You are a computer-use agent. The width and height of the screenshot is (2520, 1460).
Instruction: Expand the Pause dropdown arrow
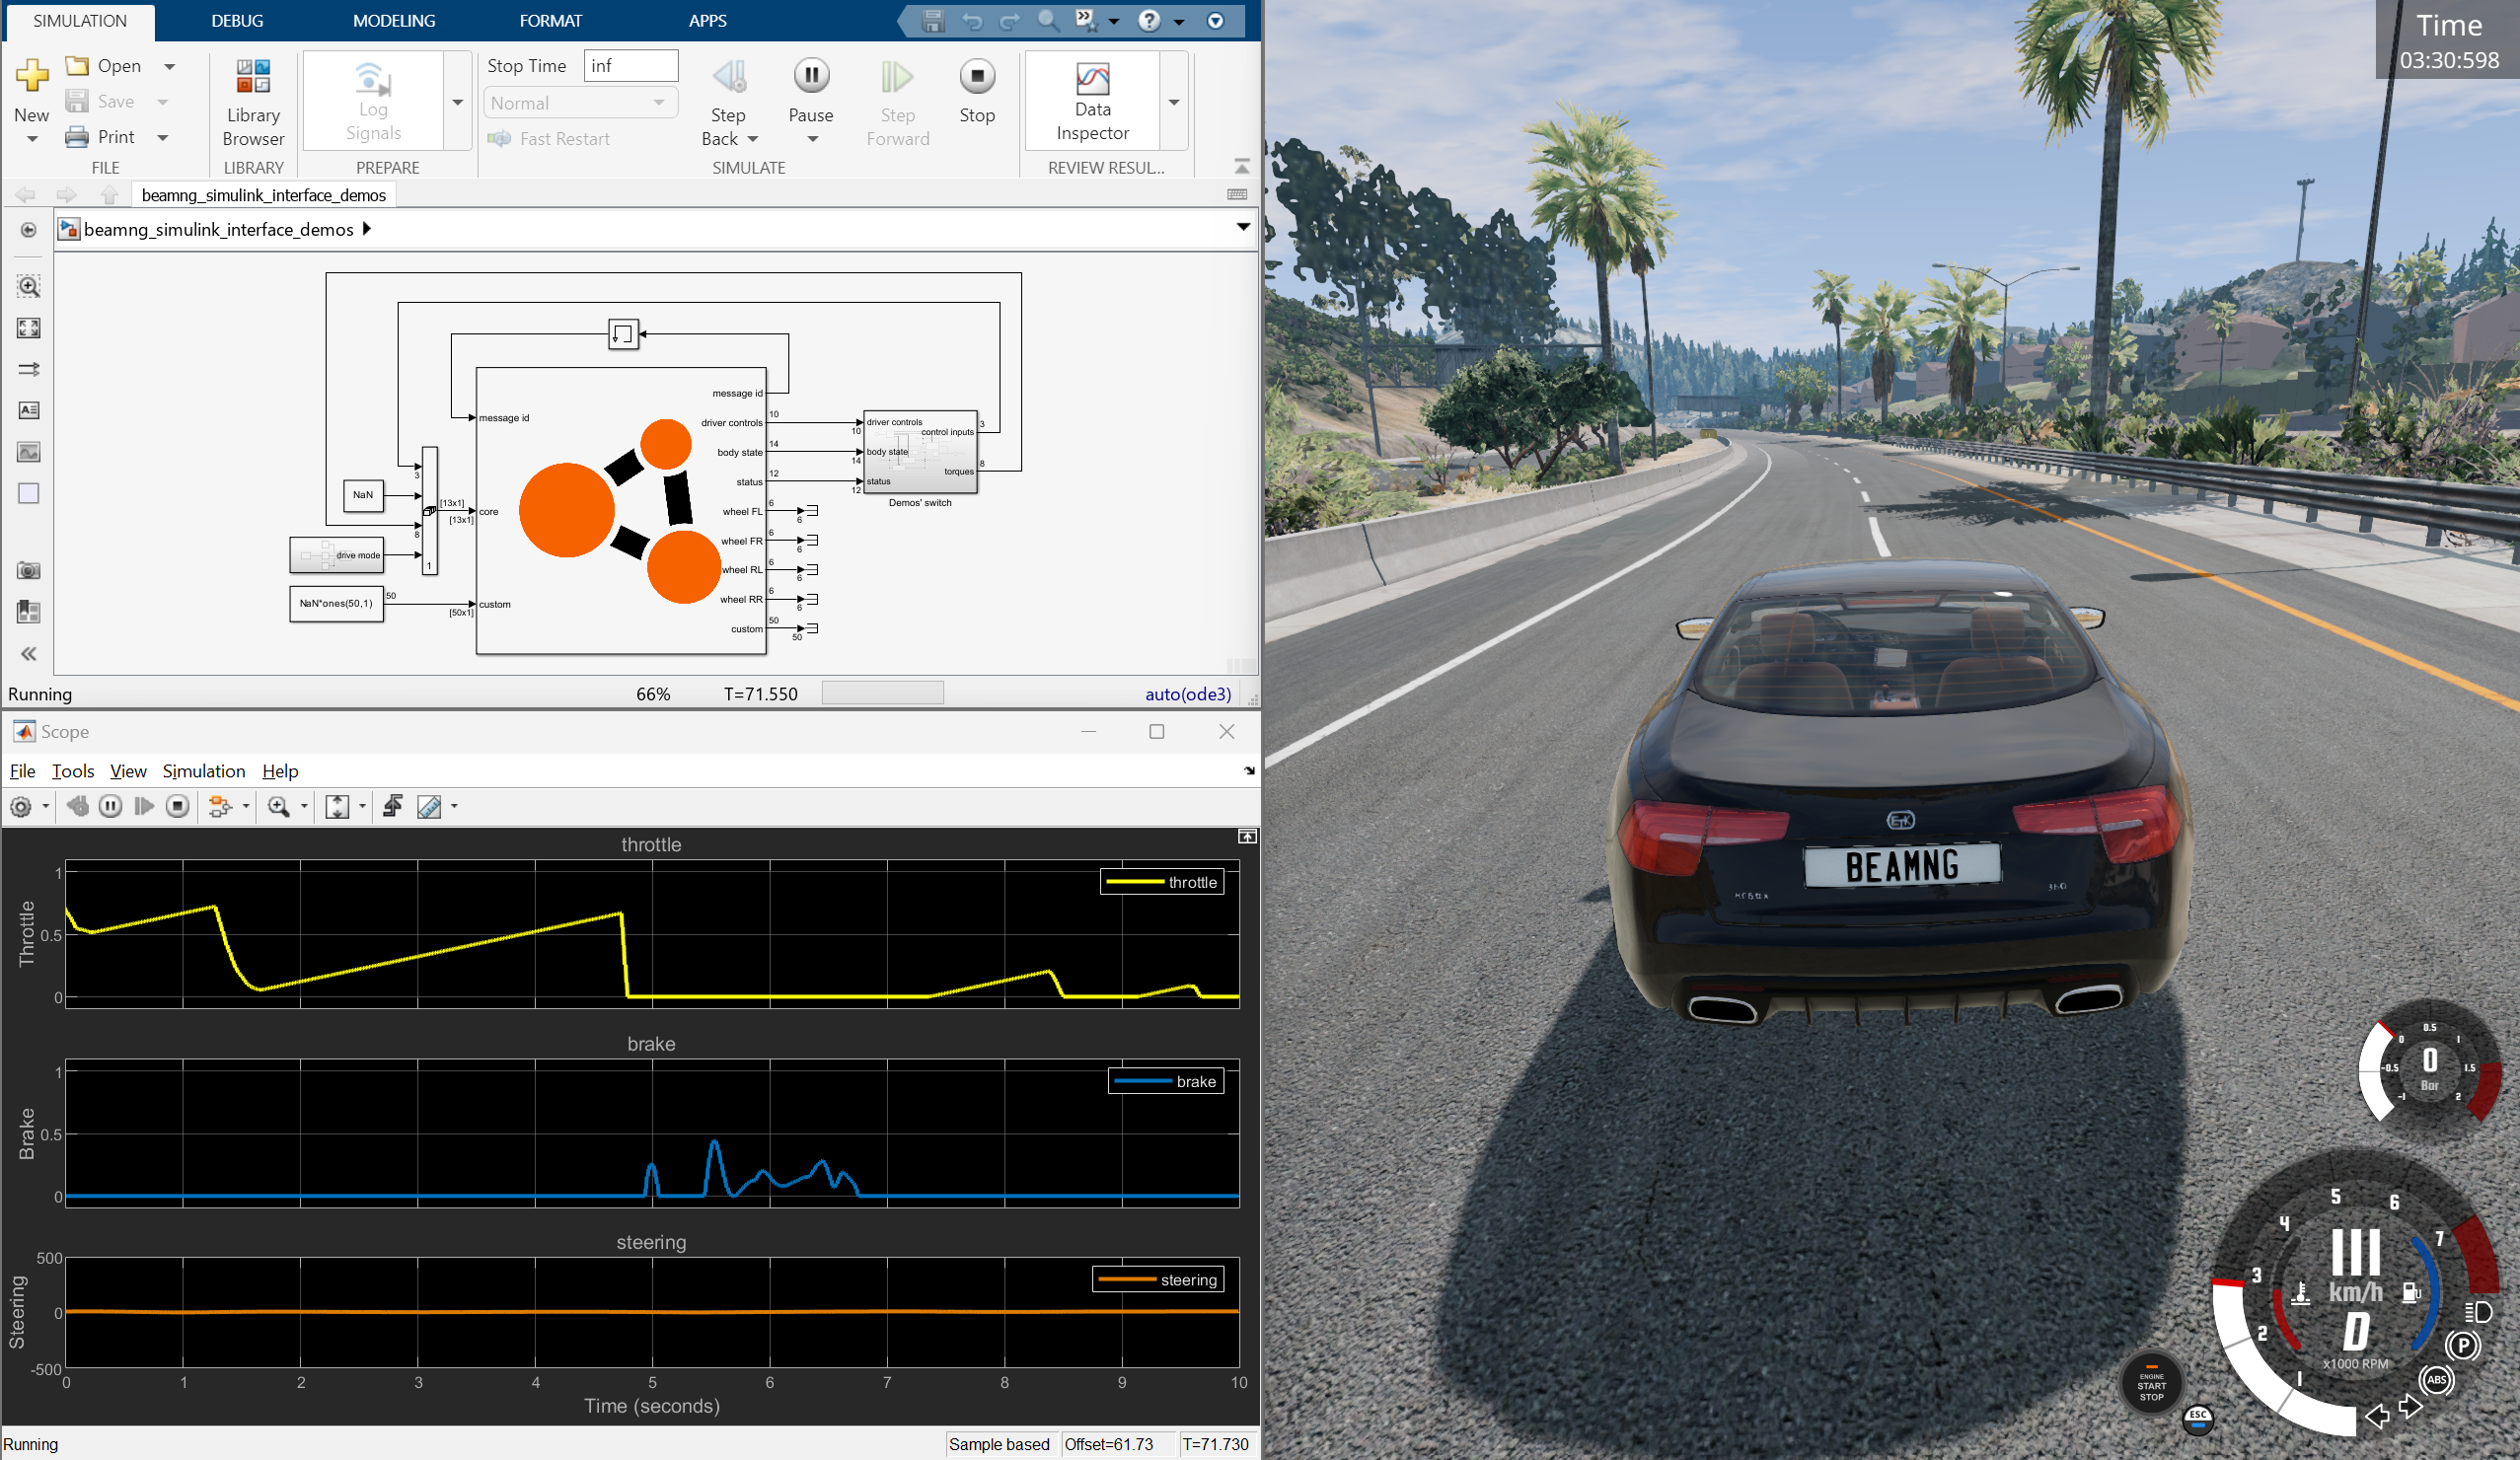(812, 139)
